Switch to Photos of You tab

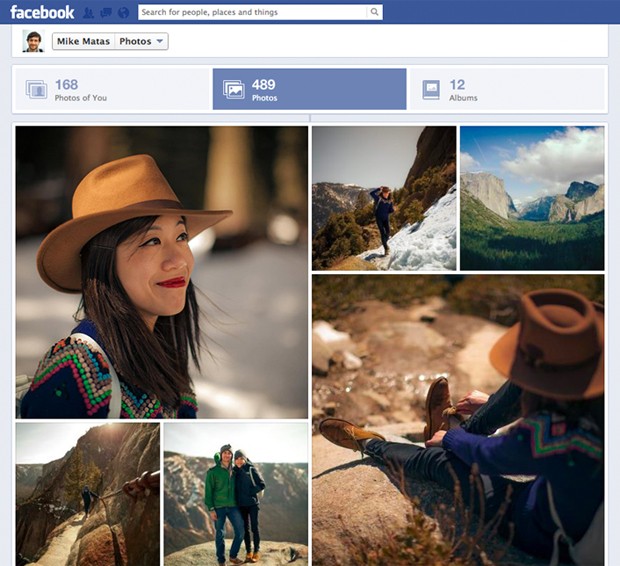pyautogui.click(x=110, y=90)
